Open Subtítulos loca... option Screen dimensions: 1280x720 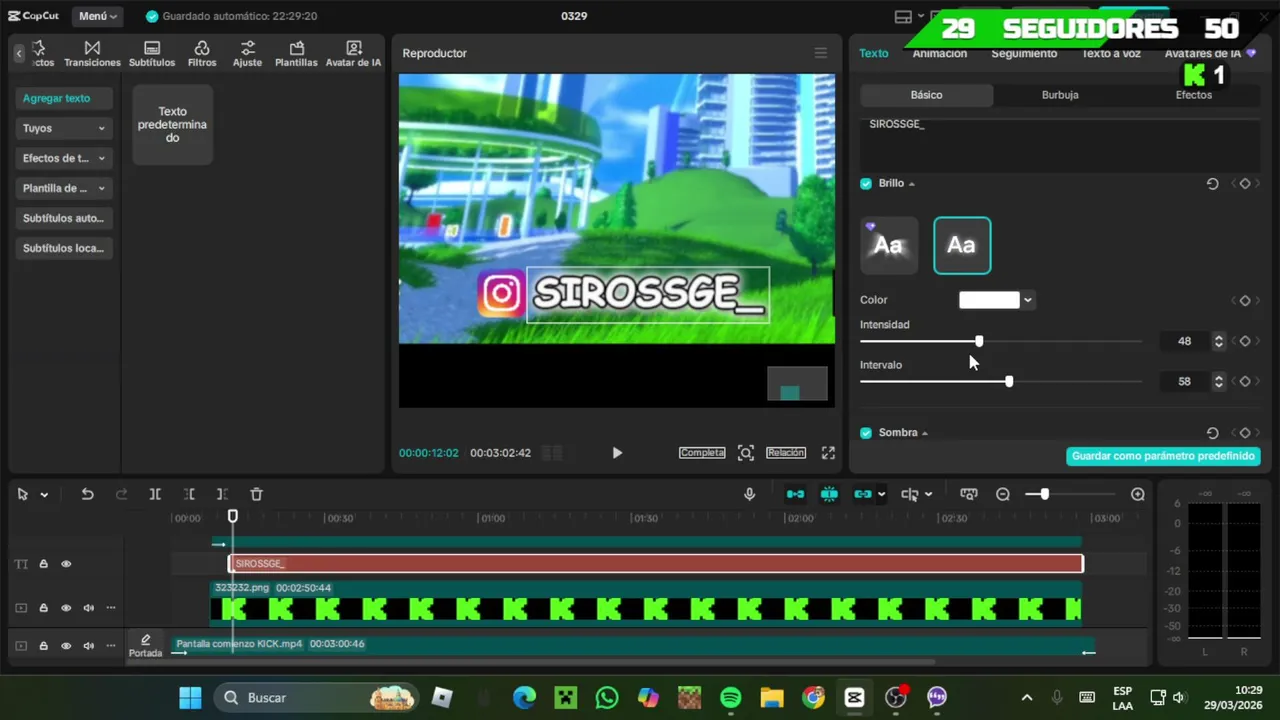(x=64, y=248)
